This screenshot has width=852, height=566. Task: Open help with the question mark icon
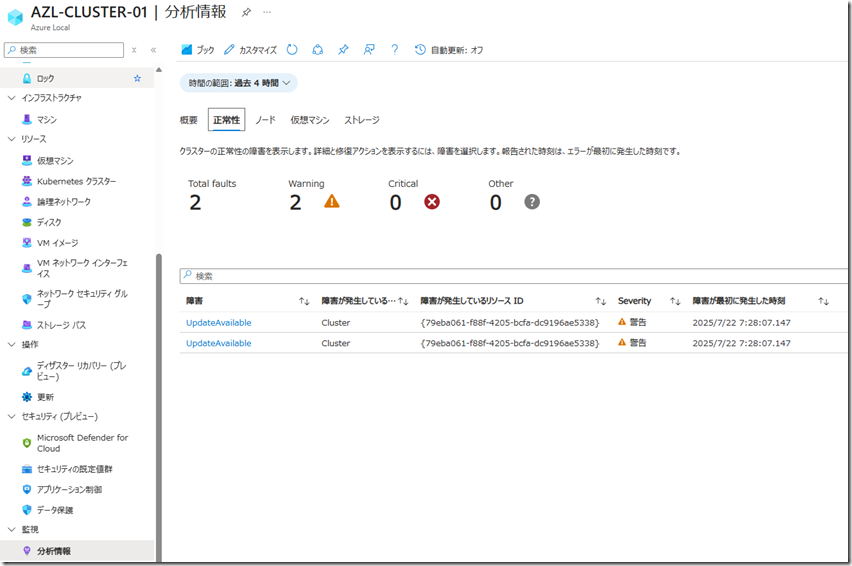[x=394, y=50]
